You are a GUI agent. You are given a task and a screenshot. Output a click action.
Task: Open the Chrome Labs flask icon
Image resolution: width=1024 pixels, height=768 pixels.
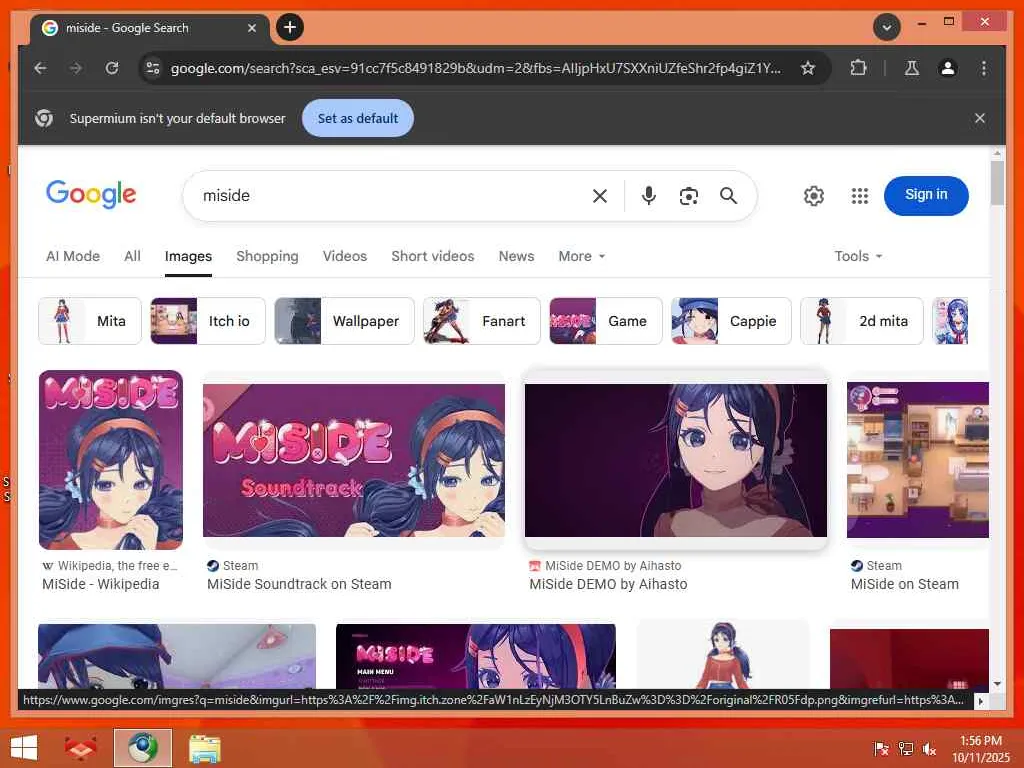(x=912, y=68)
